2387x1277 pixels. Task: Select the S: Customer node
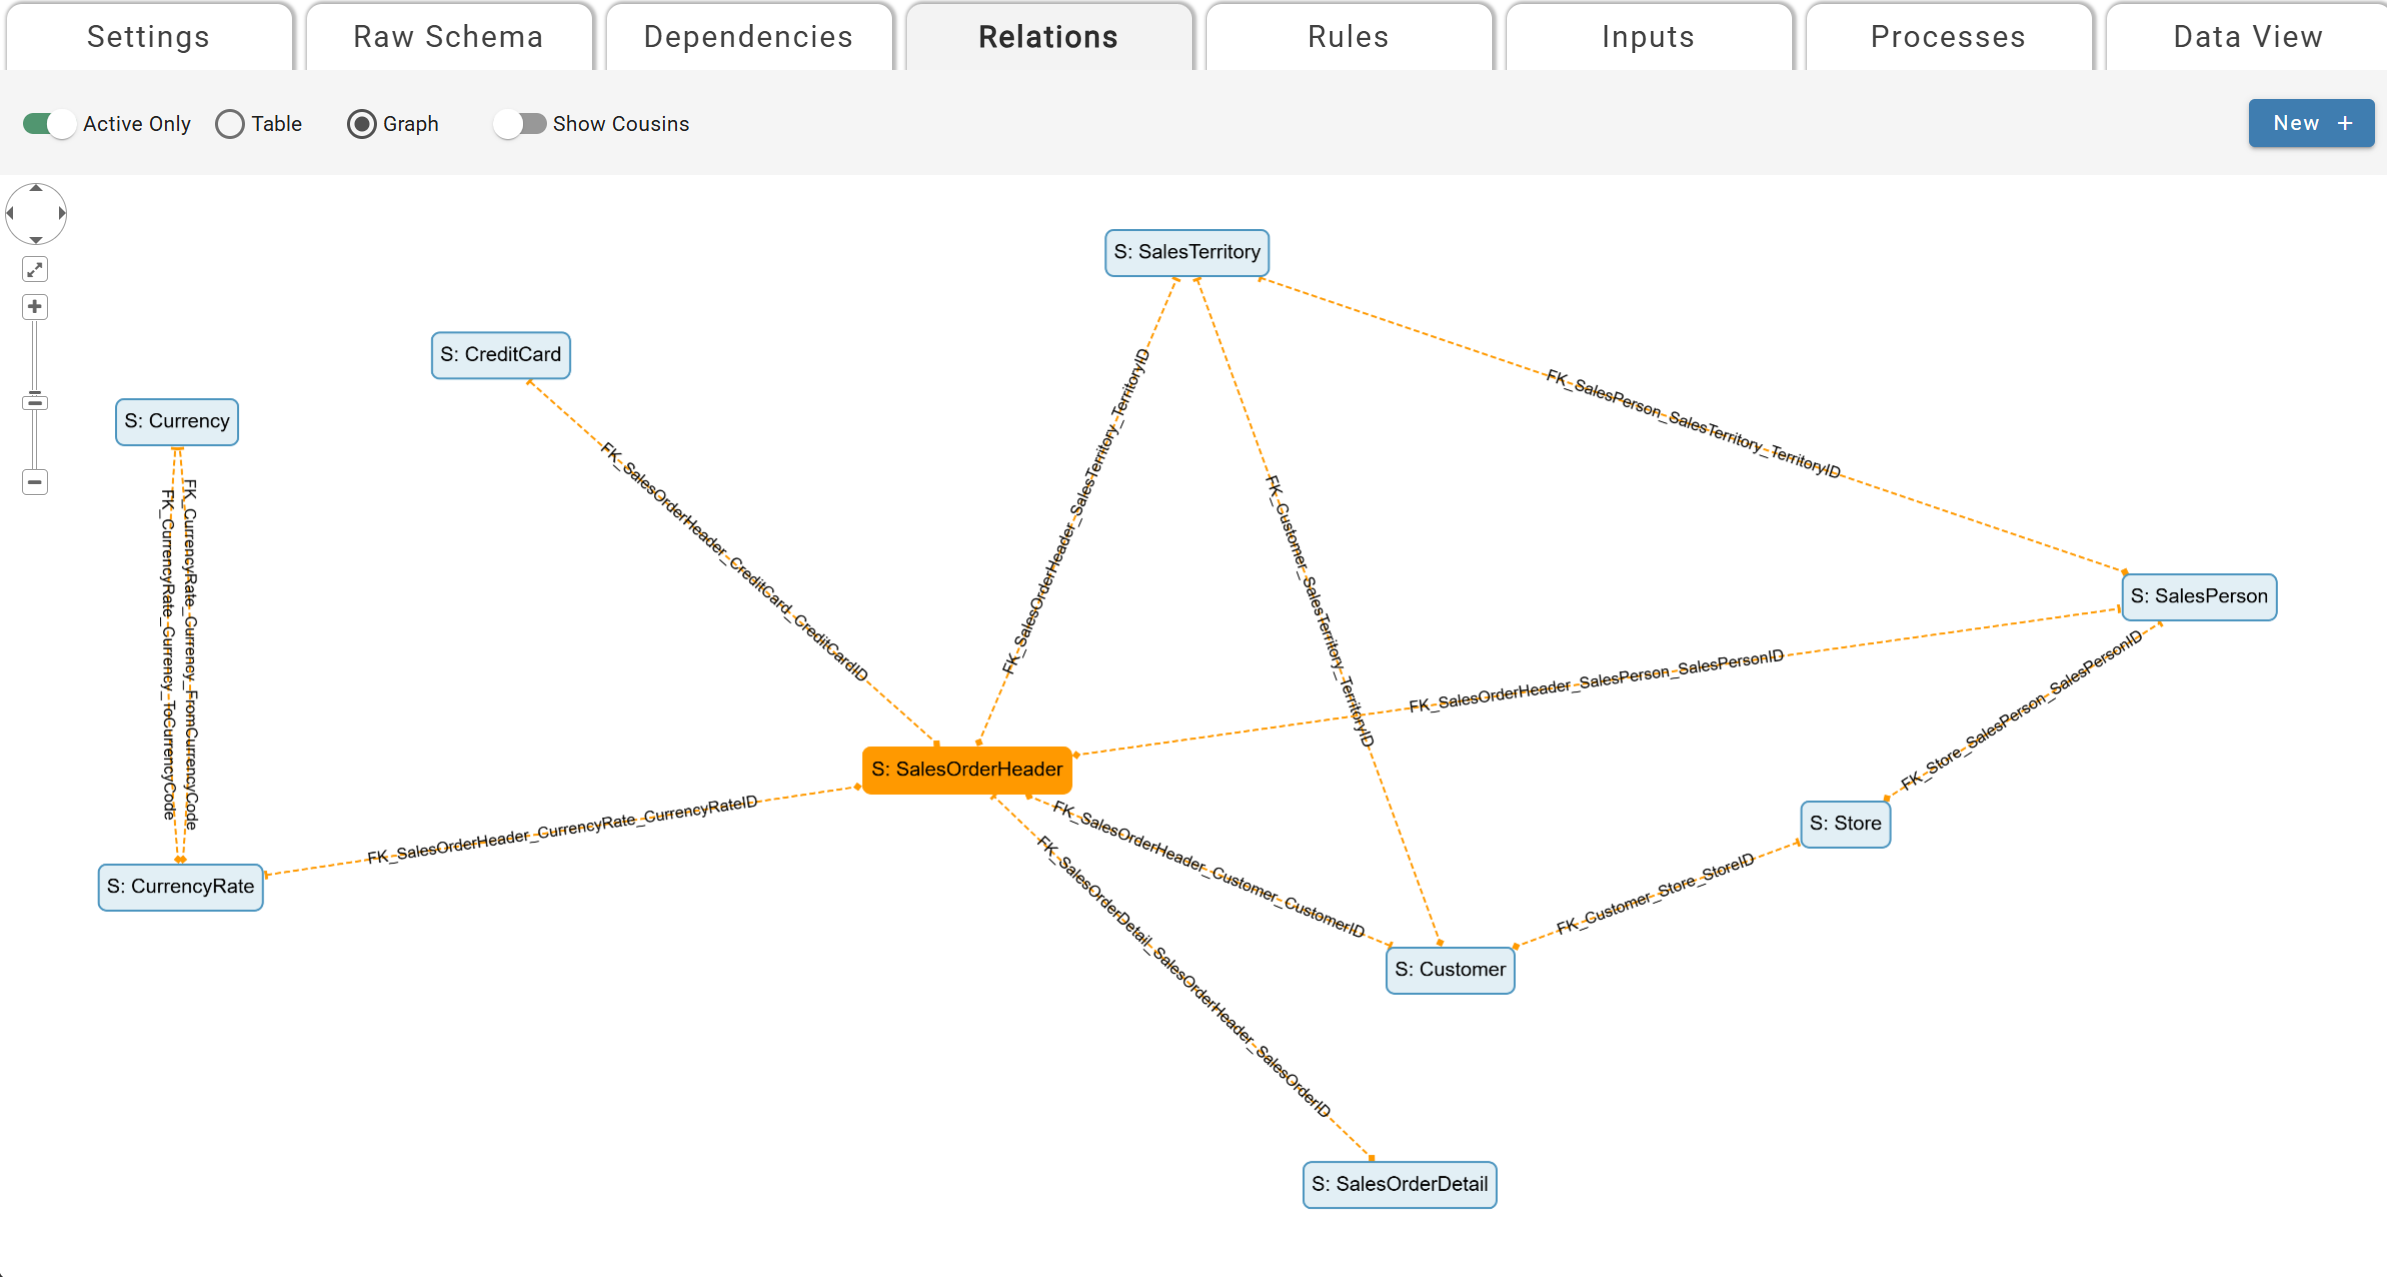(1449, 969)
